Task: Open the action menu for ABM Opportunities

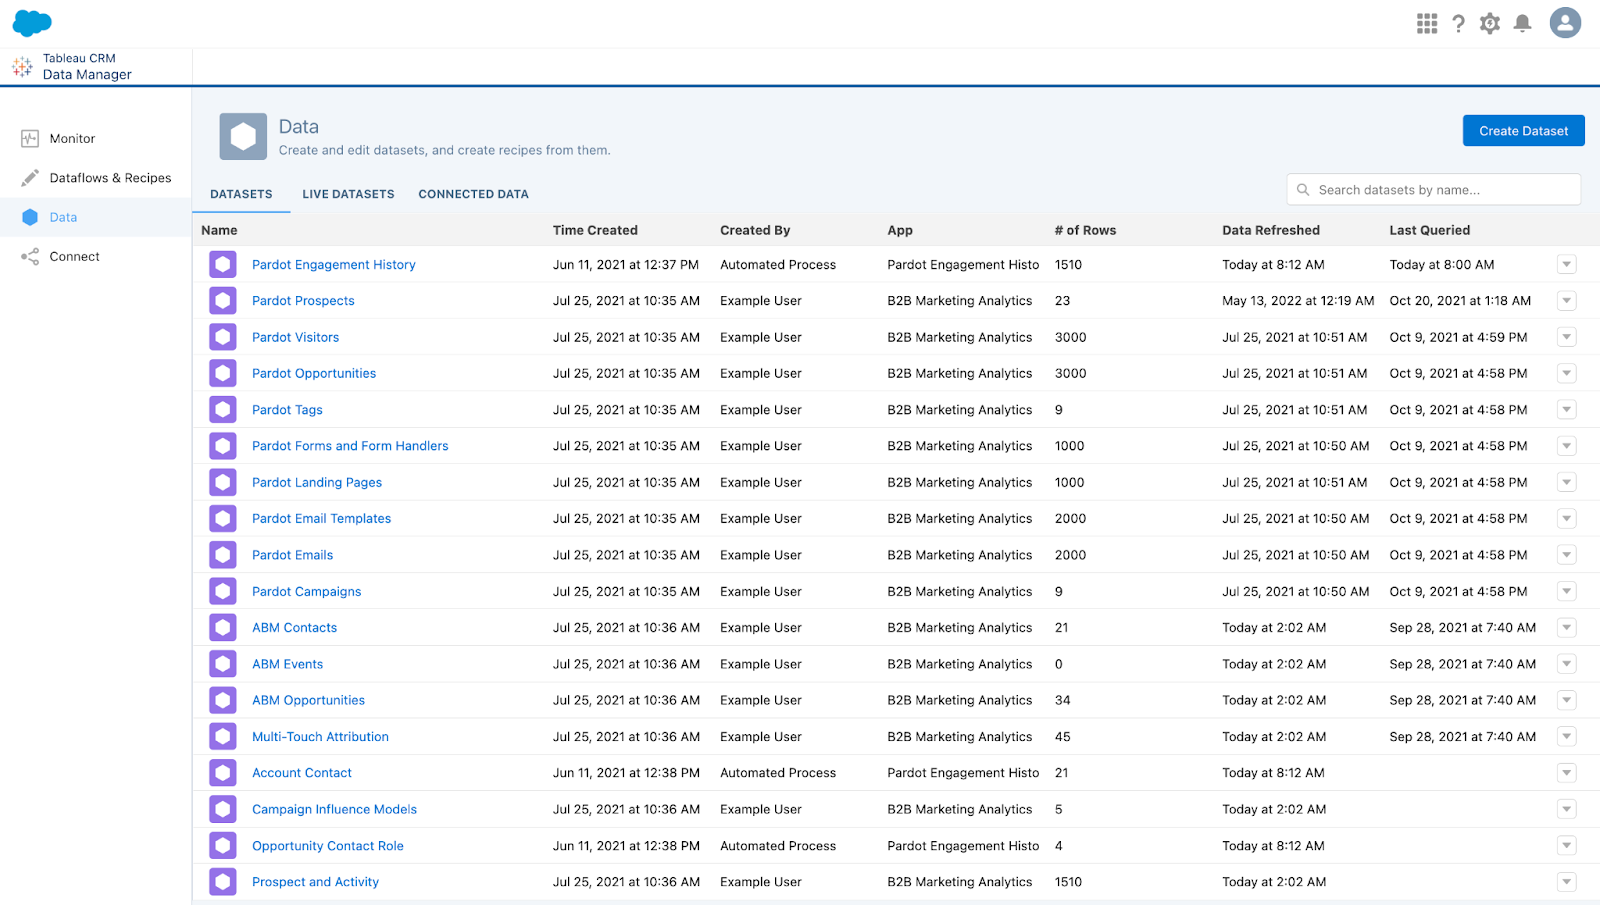Action: (x=1567, y=701)
